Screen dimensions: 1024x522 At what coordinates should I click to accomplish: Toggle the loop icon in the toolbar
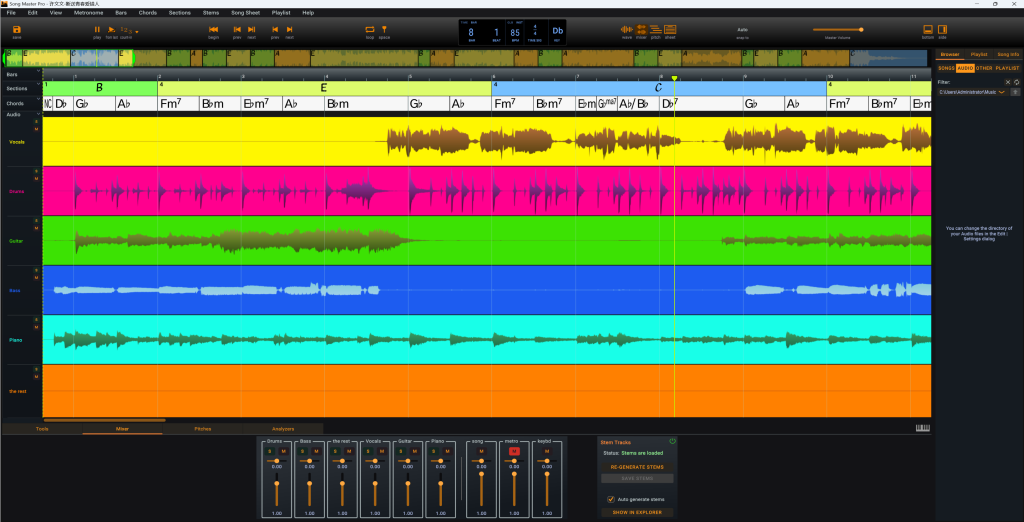[369, 31]
